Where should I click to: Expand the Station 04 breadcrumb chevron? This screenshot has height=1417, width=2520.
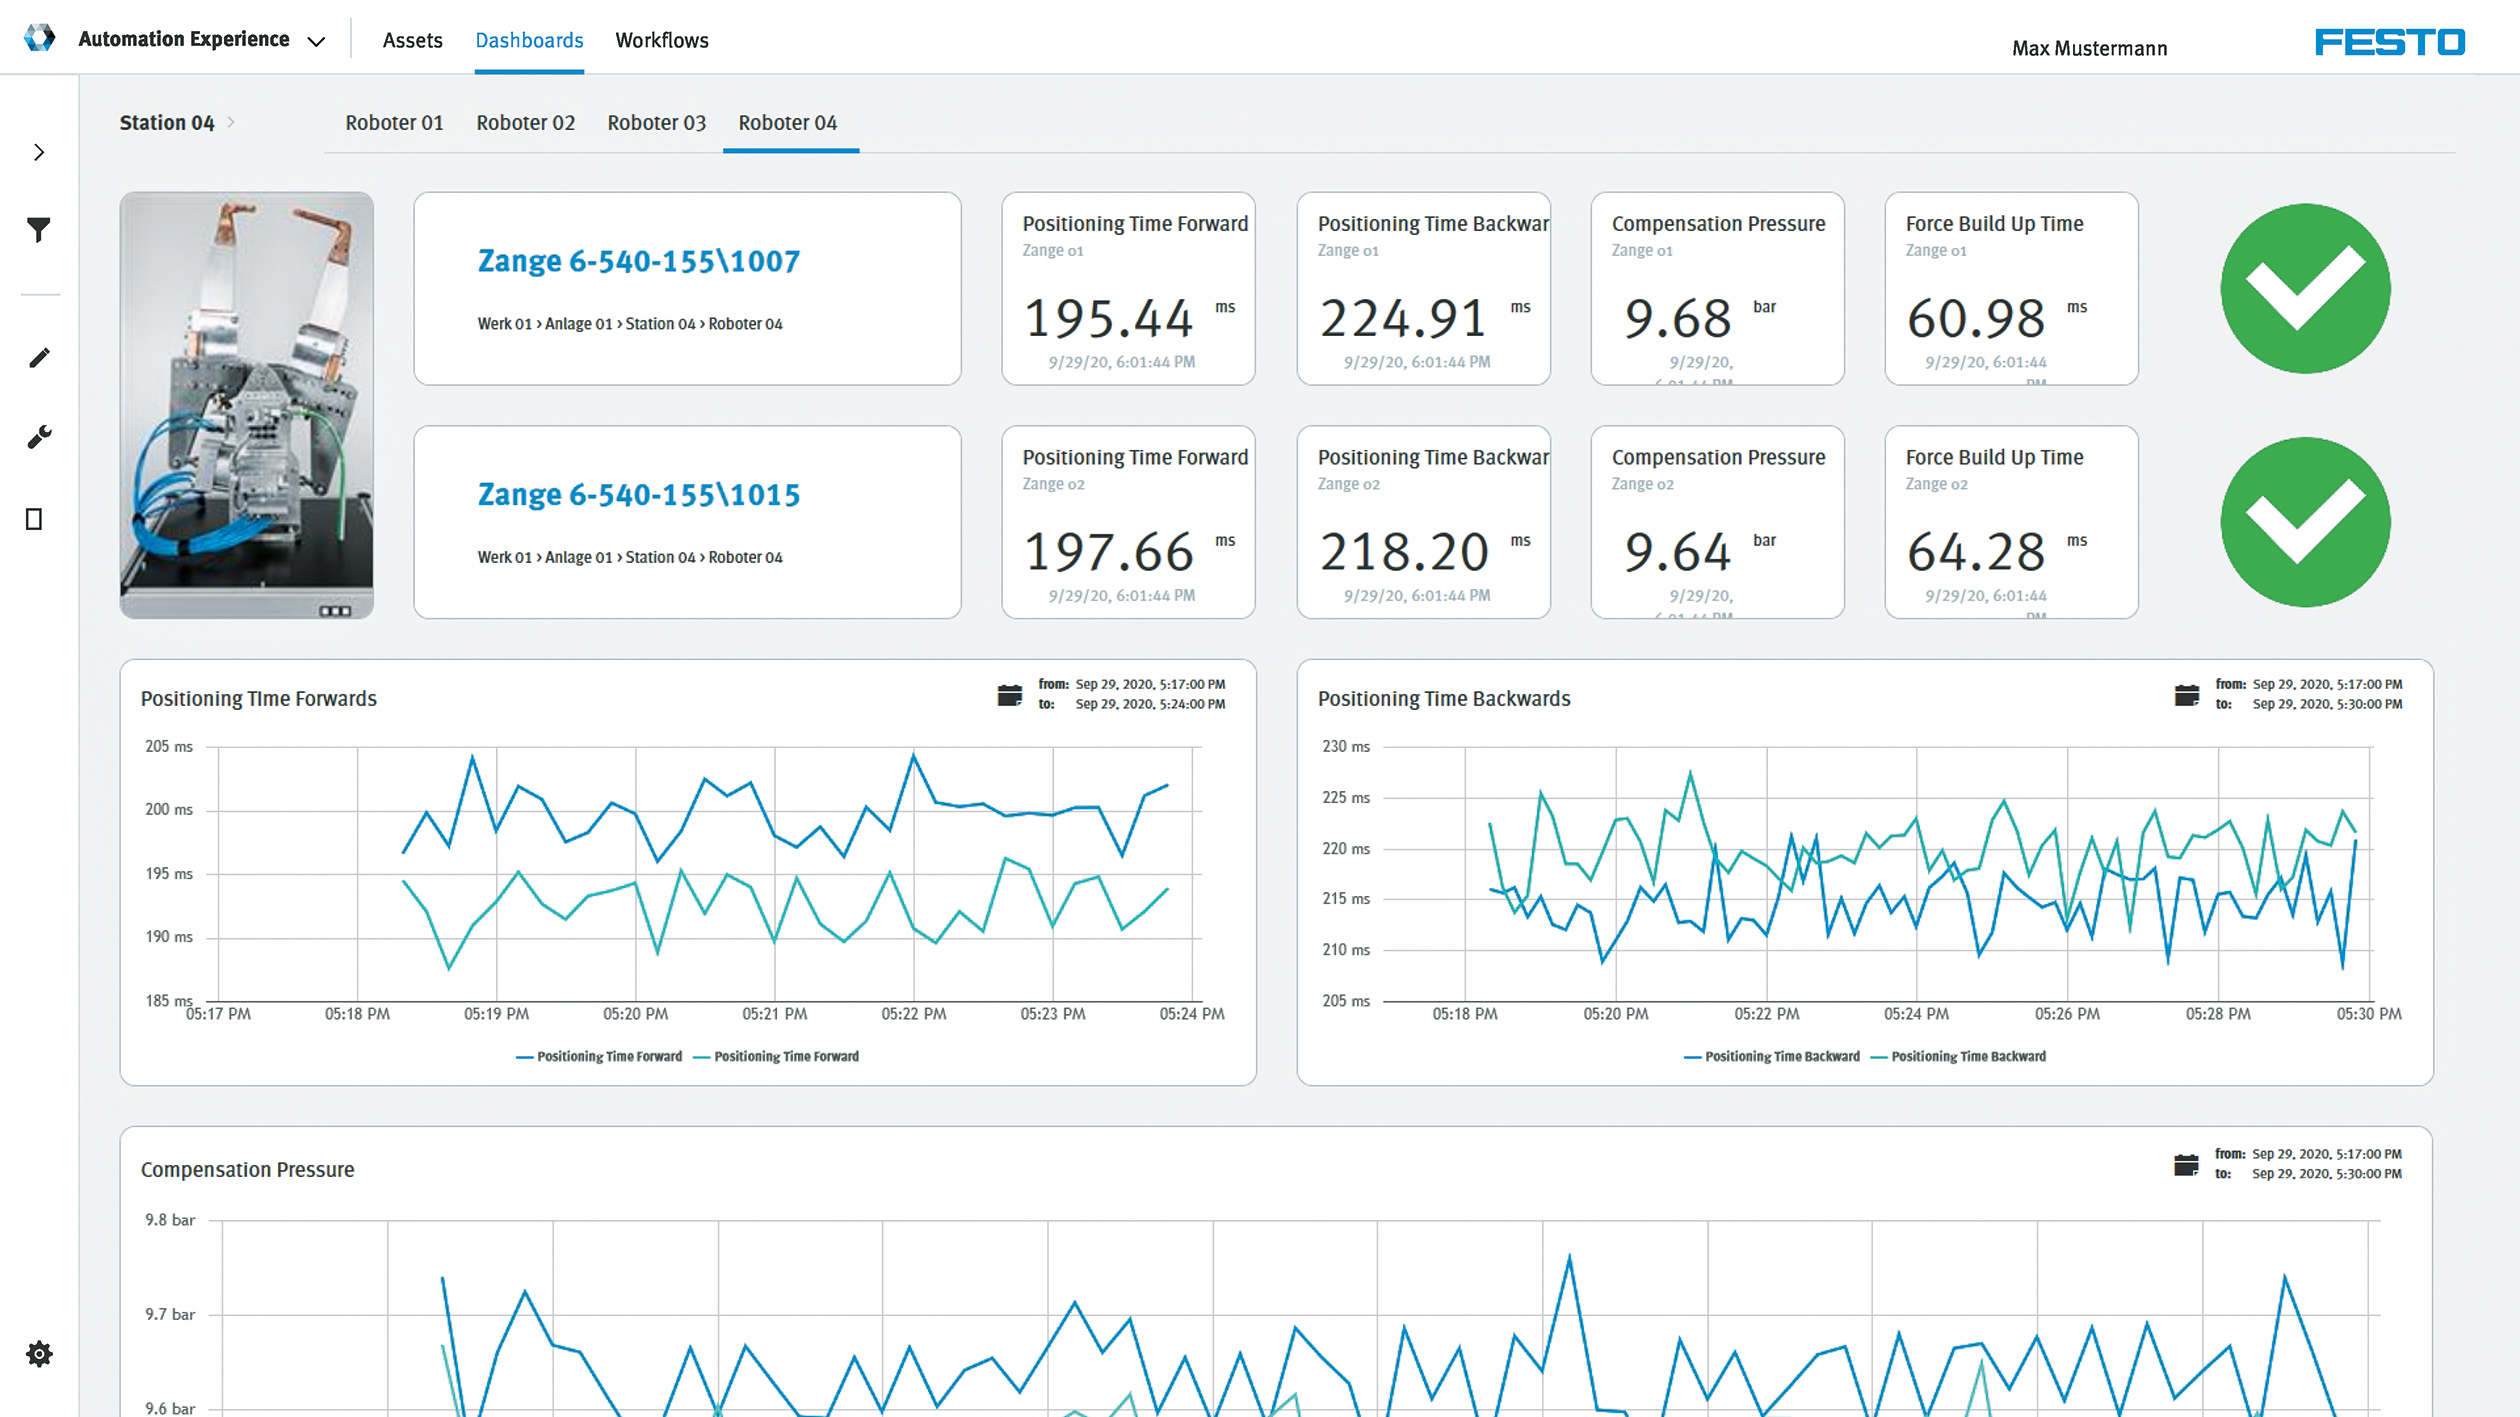click(x=231, y=122)
